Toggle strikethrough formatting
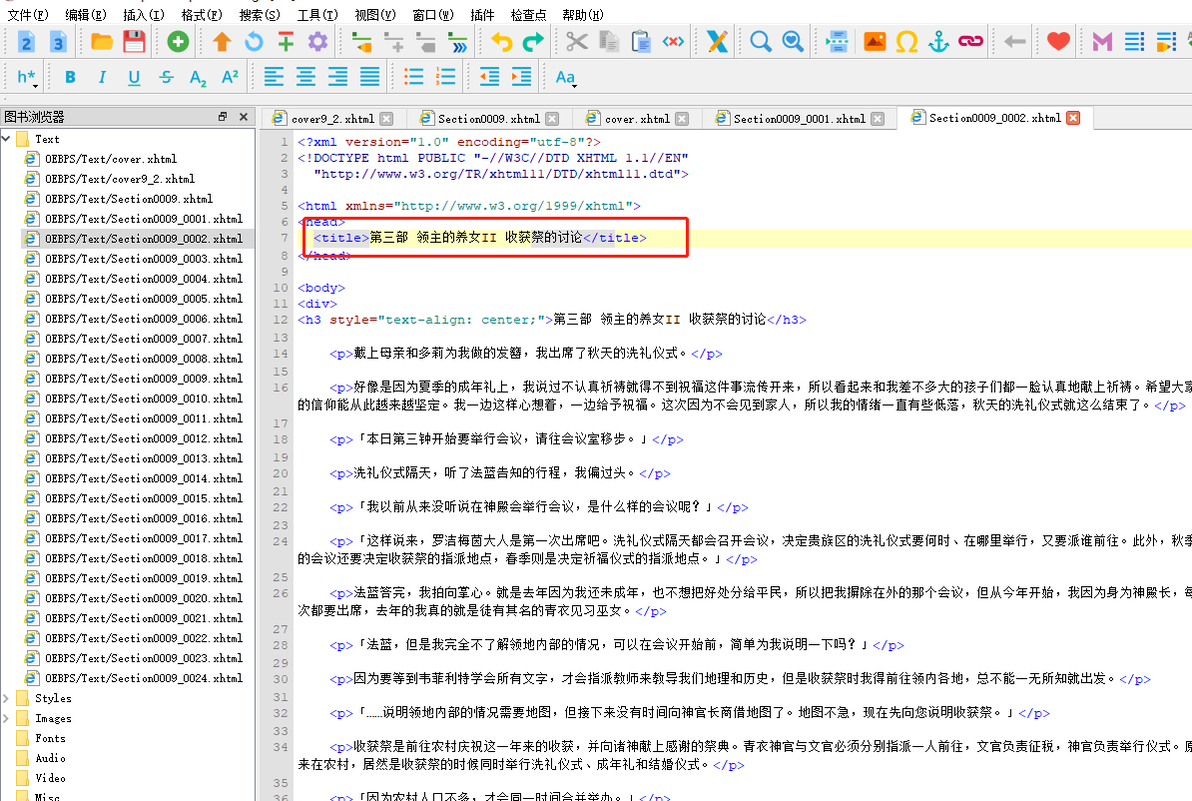1192x801 pixels. coord(166,77)
